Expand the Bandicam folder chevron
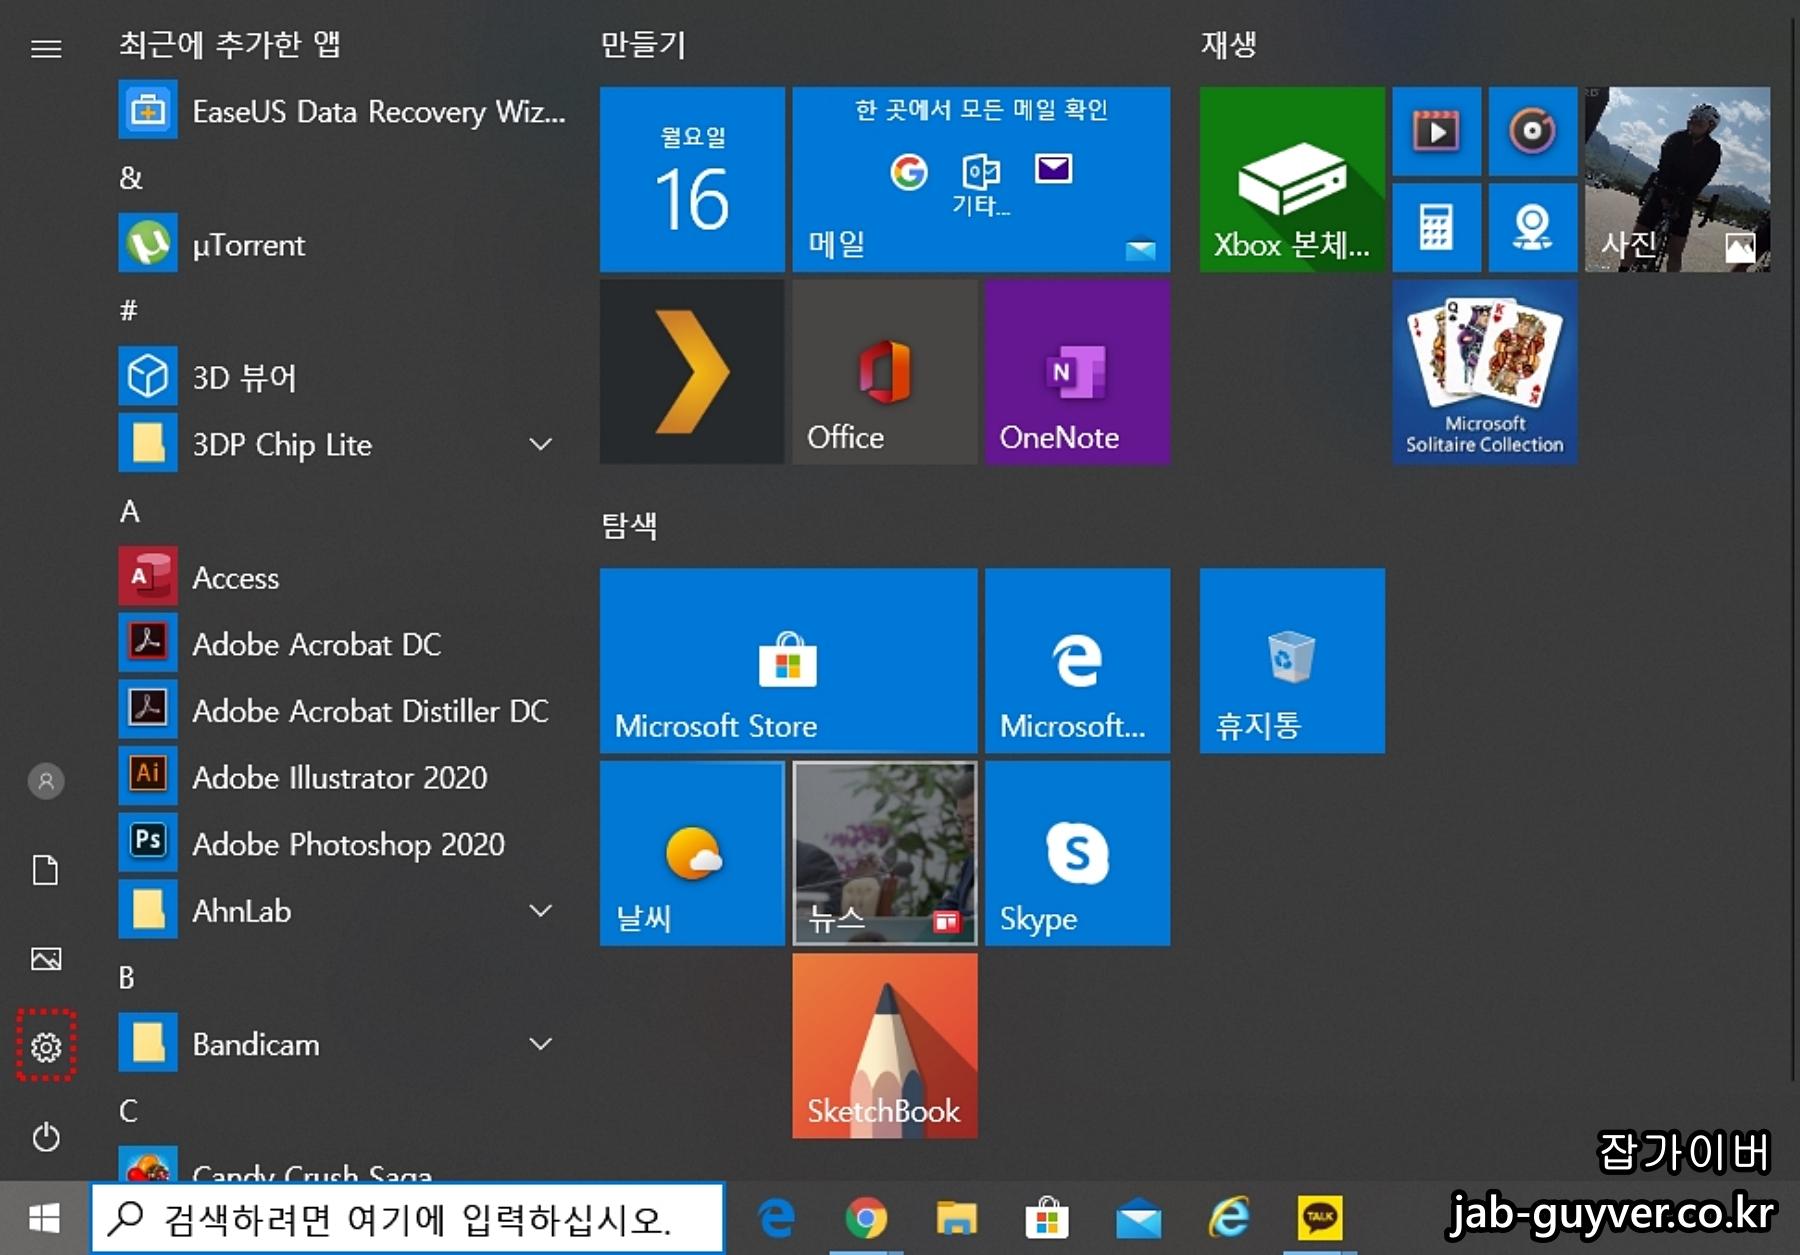Image resolution: width=1800 pixels, height=1255 pixels. [540, 1043]
